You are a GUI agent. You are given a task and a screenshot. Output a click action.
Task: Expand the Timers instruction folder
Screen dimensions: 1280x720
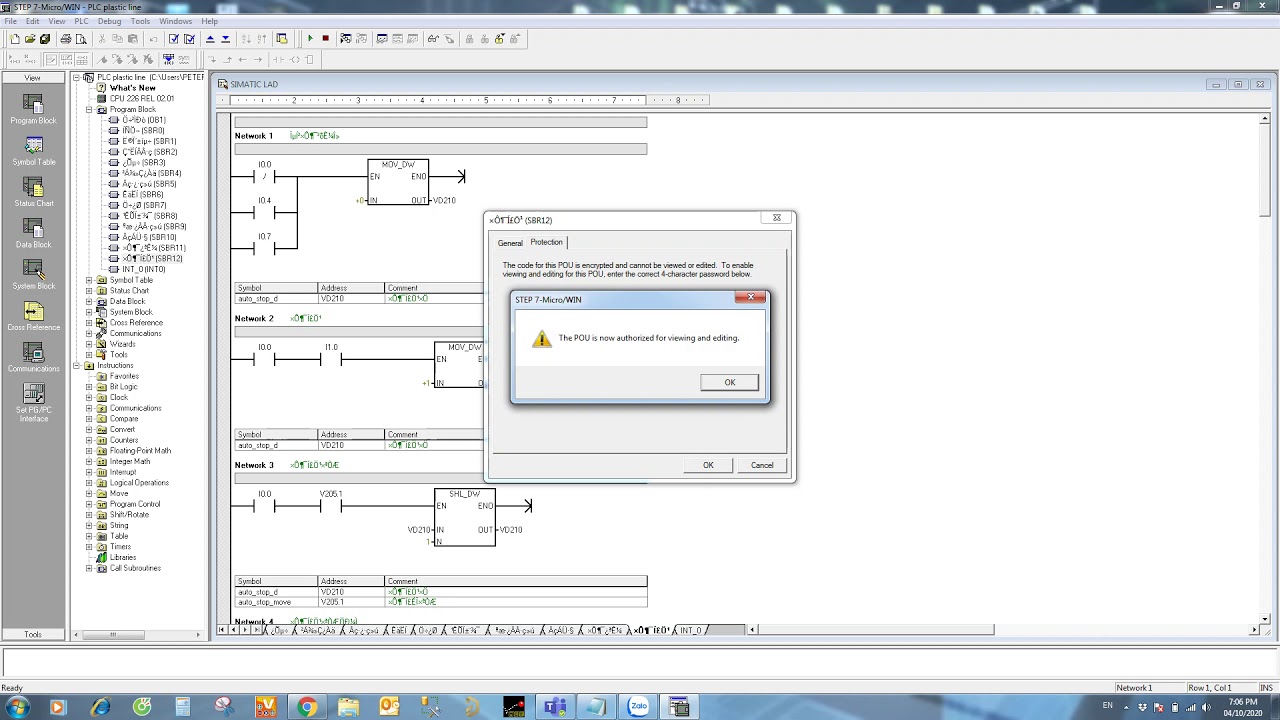coord(89,547)
